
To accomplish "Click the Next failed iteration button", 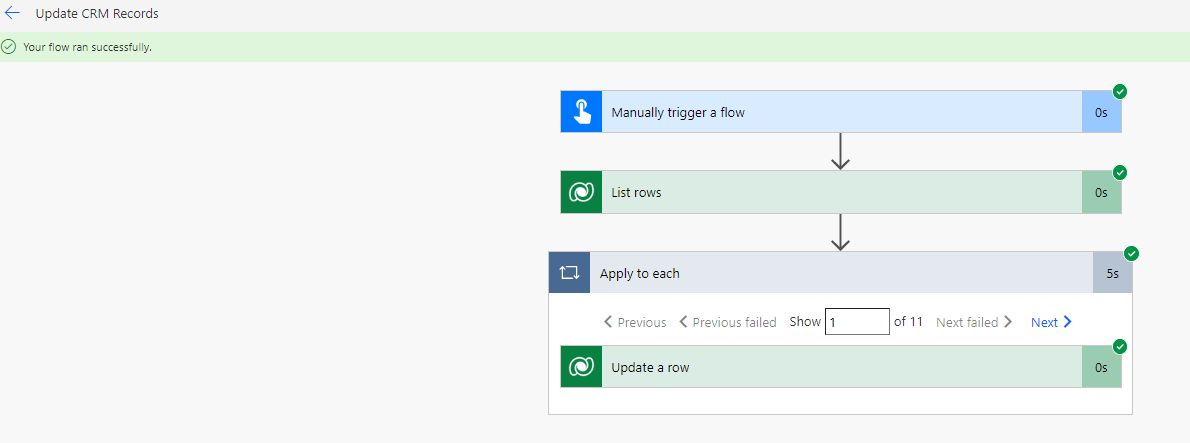I will click(x=974, y=322).
